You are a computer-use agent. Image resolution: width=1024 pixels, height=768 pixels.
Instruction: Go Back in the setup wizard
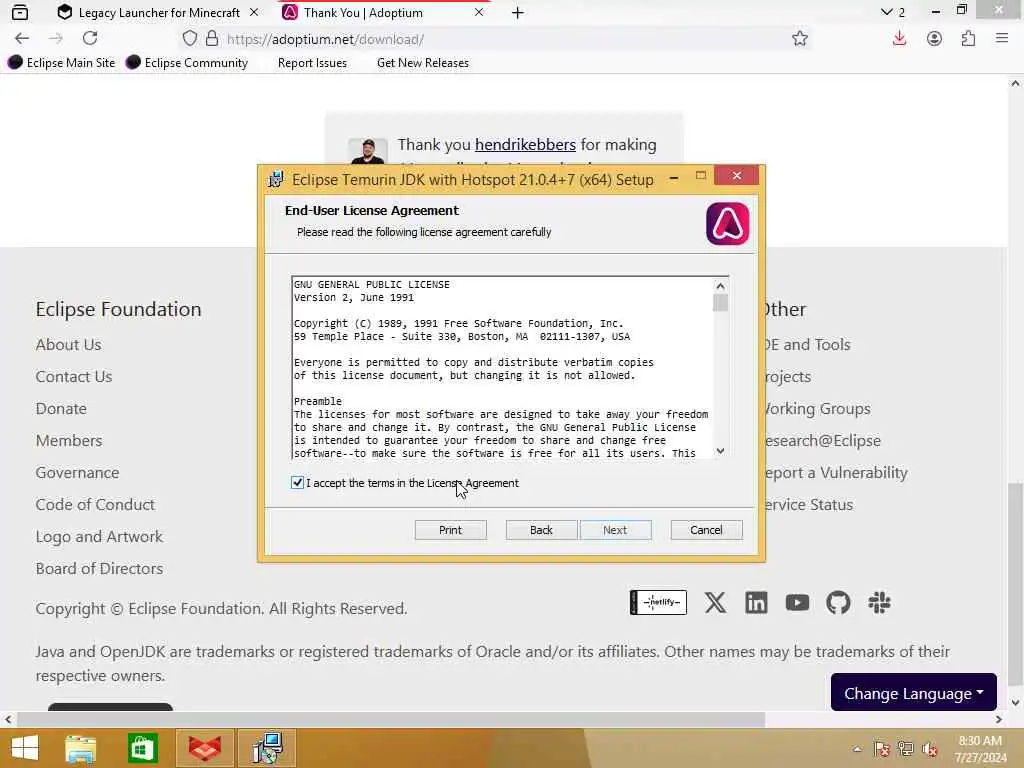coord(541,530)
